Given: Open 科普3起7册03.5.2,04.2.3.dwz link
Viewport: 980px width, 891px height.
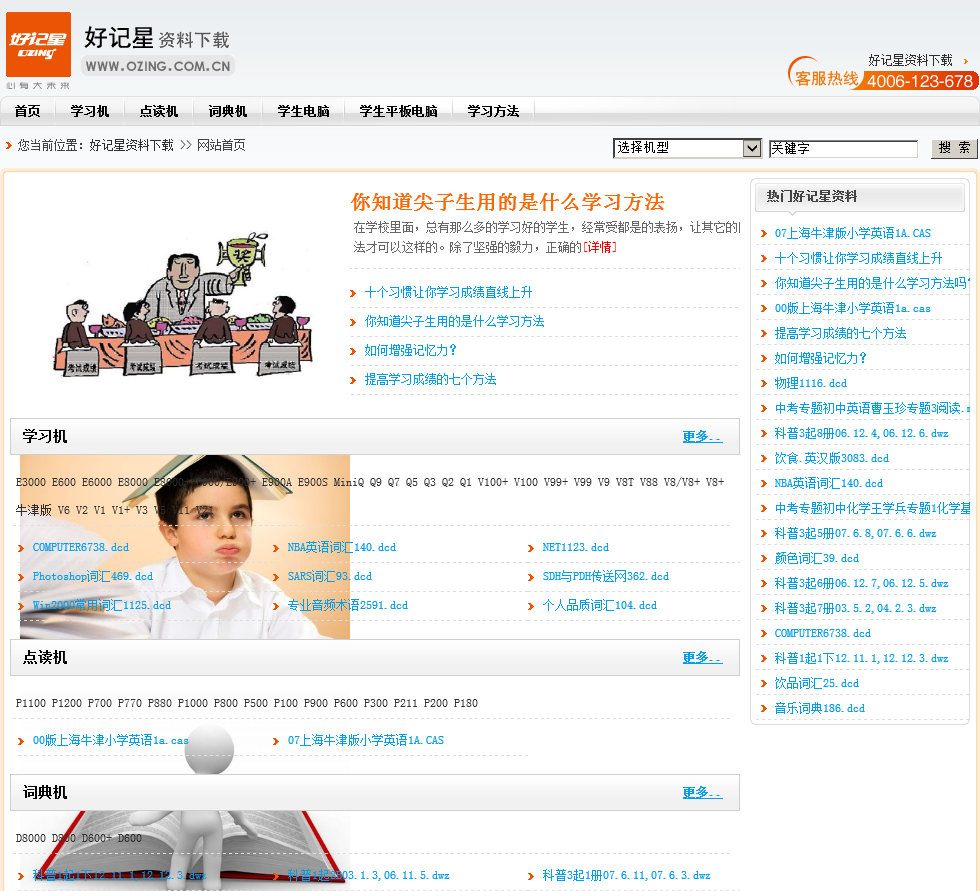Looking at the screenshot, I should [x=855, y=609].
